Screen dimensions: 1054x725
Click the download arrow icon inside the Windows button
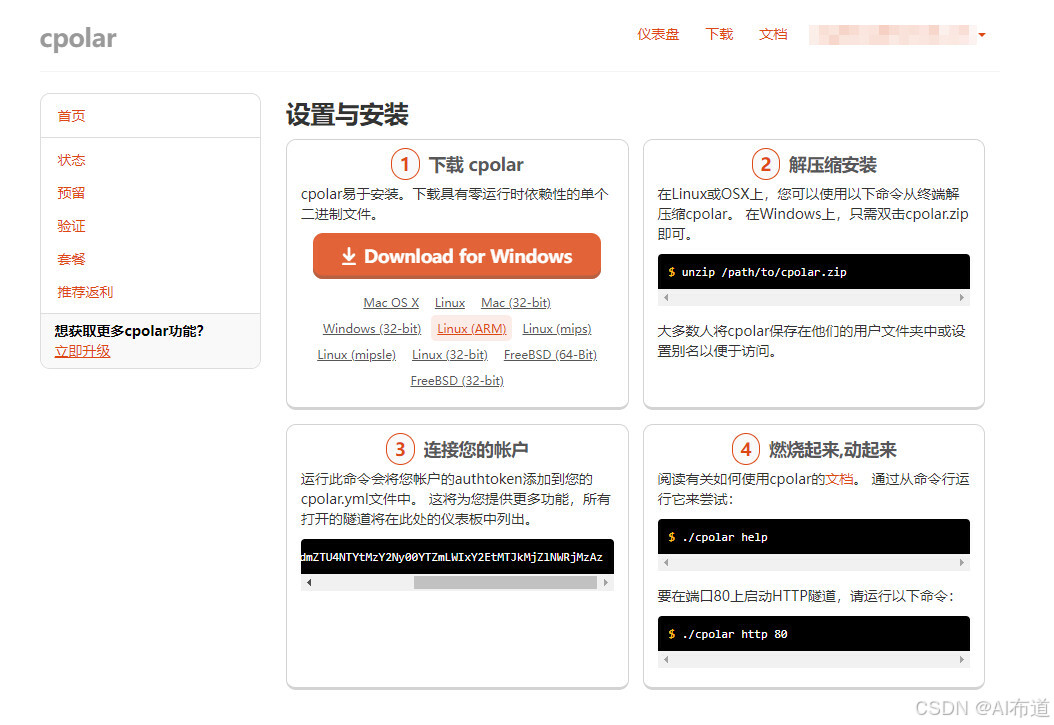[348, 256]
